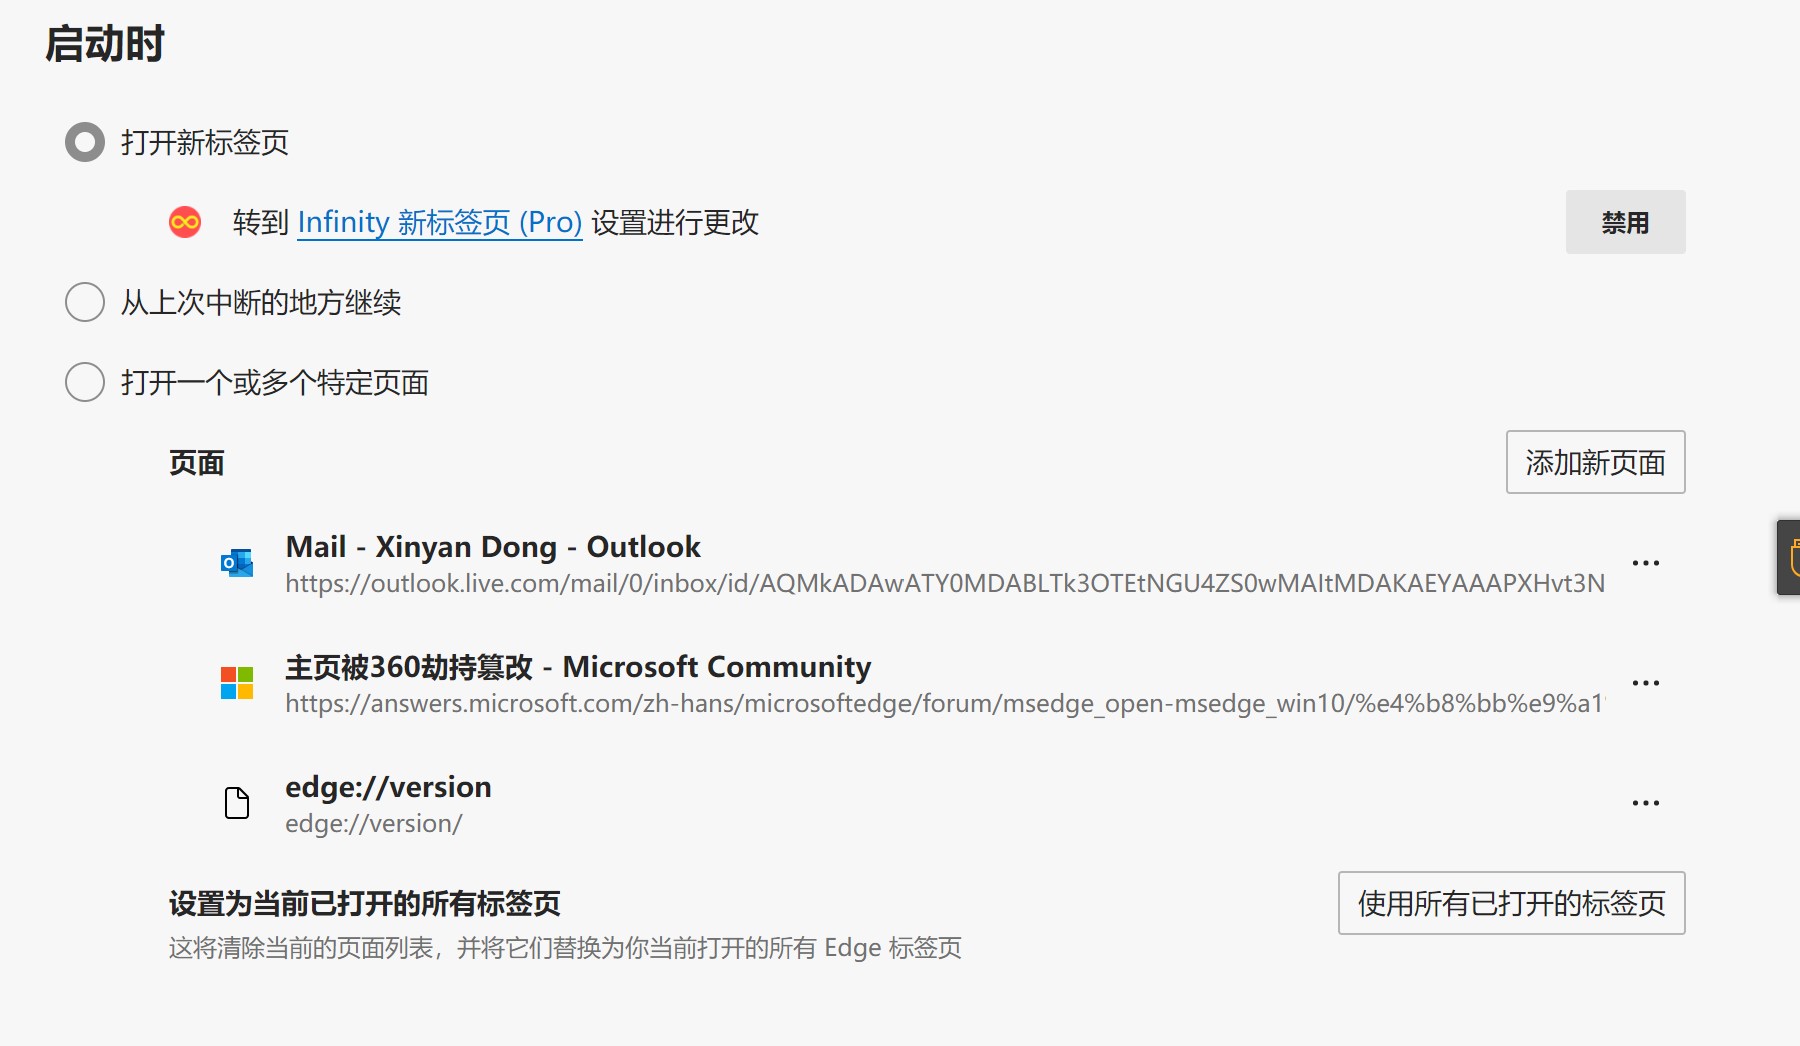The width and height of the screenshot is (1800, 1046).
Task: Click the dark side panel tab icon
Action: 1790,557
